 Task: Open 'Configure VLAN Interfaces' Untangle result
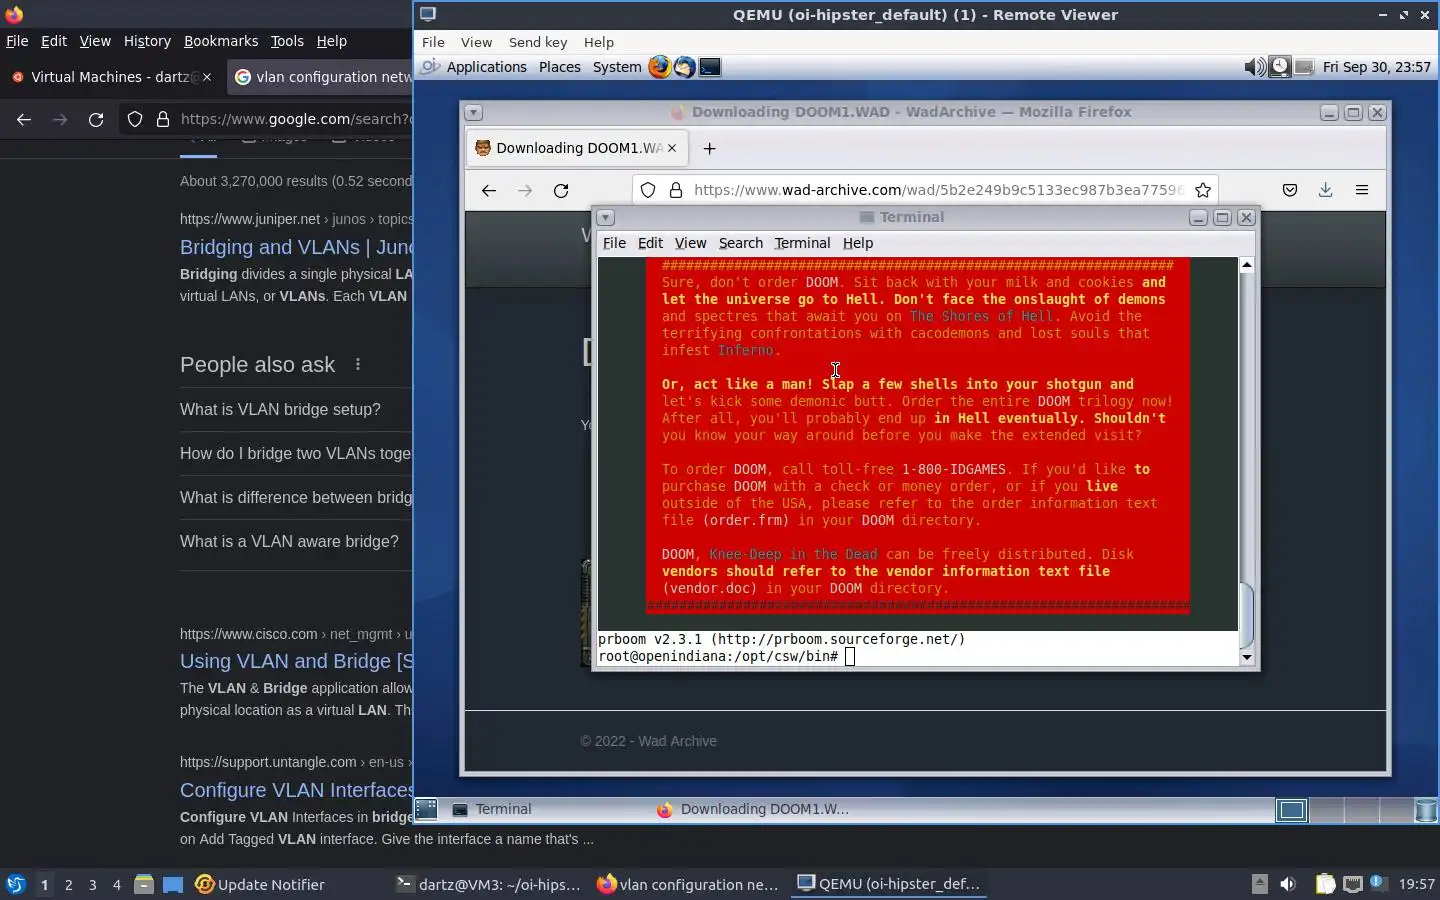(x=296, y=790)
